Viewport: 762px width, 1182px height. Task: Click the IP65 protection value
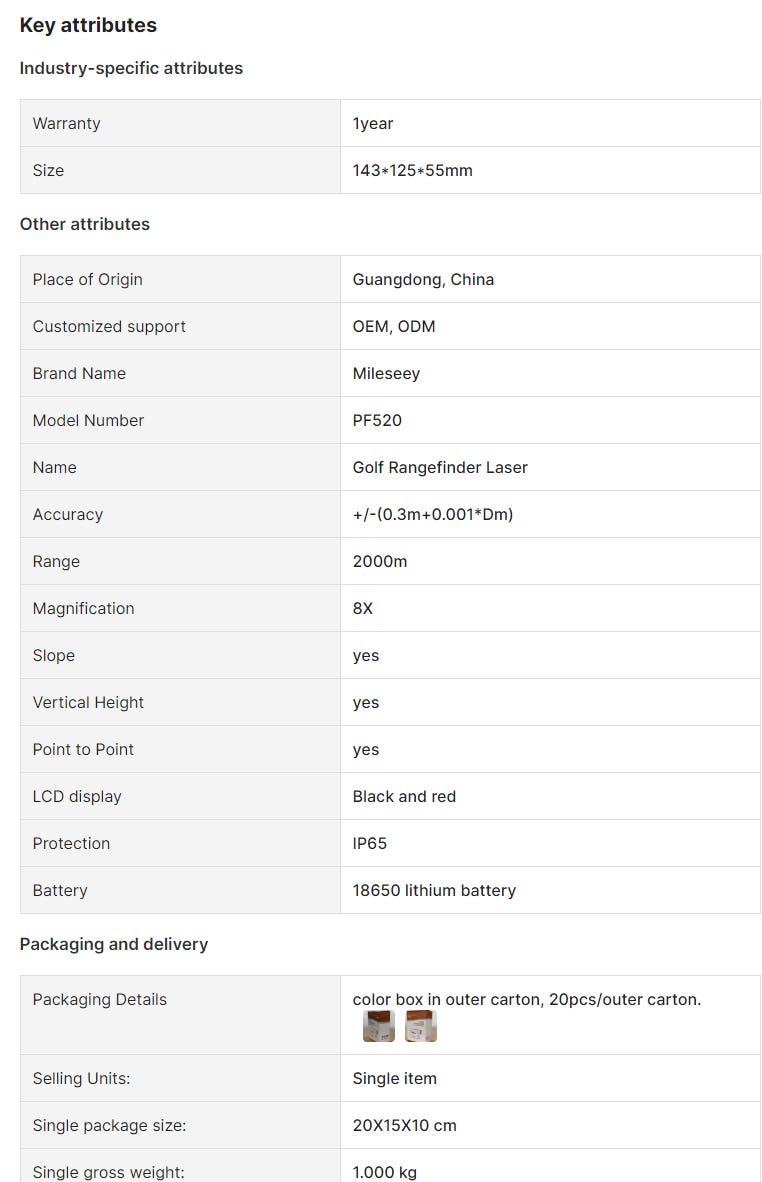click(x=370, y=843)
